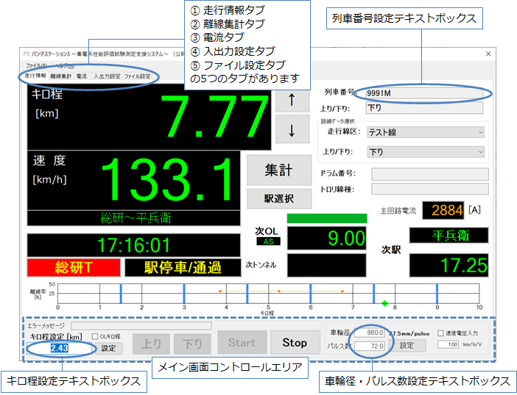Click the 駅選択 button
Viewport: 517px width, 395px height.
(279, 199)
